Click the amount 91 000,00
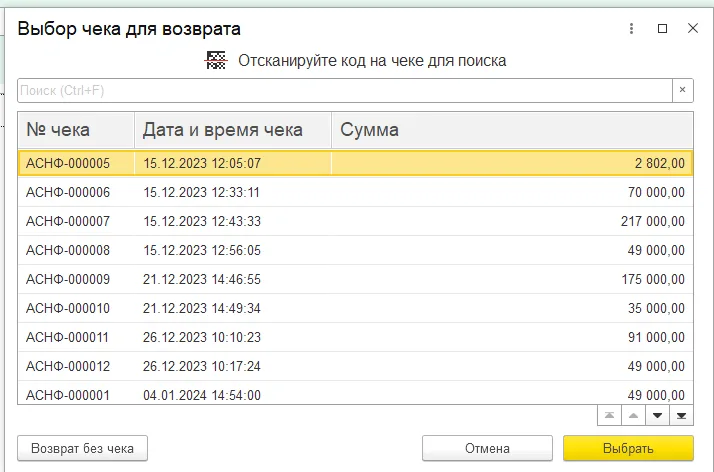The width and height of the screenshot is (714, 472). 656,337
